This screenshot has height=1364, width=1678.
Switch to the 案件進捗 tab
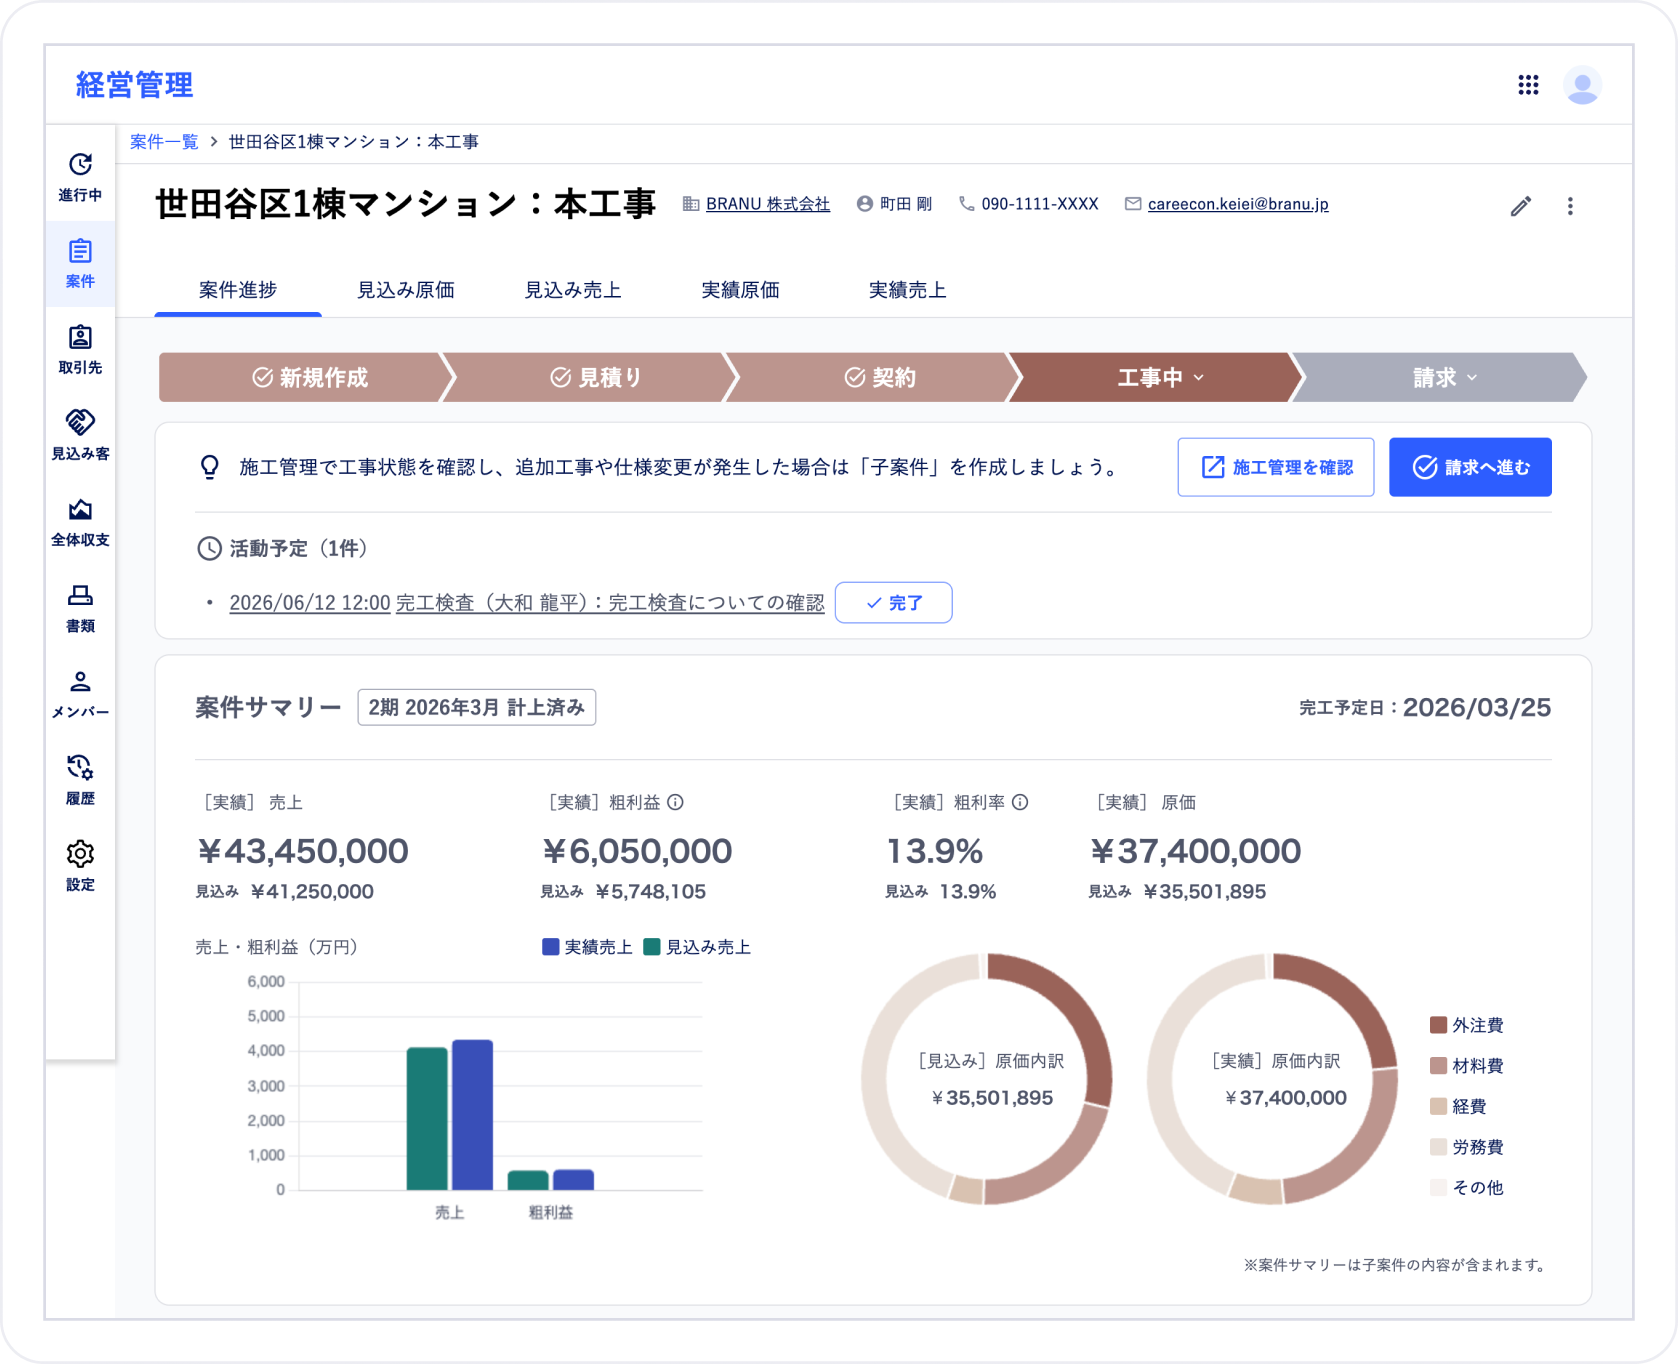pyautogui.click(x=238, y=290)
